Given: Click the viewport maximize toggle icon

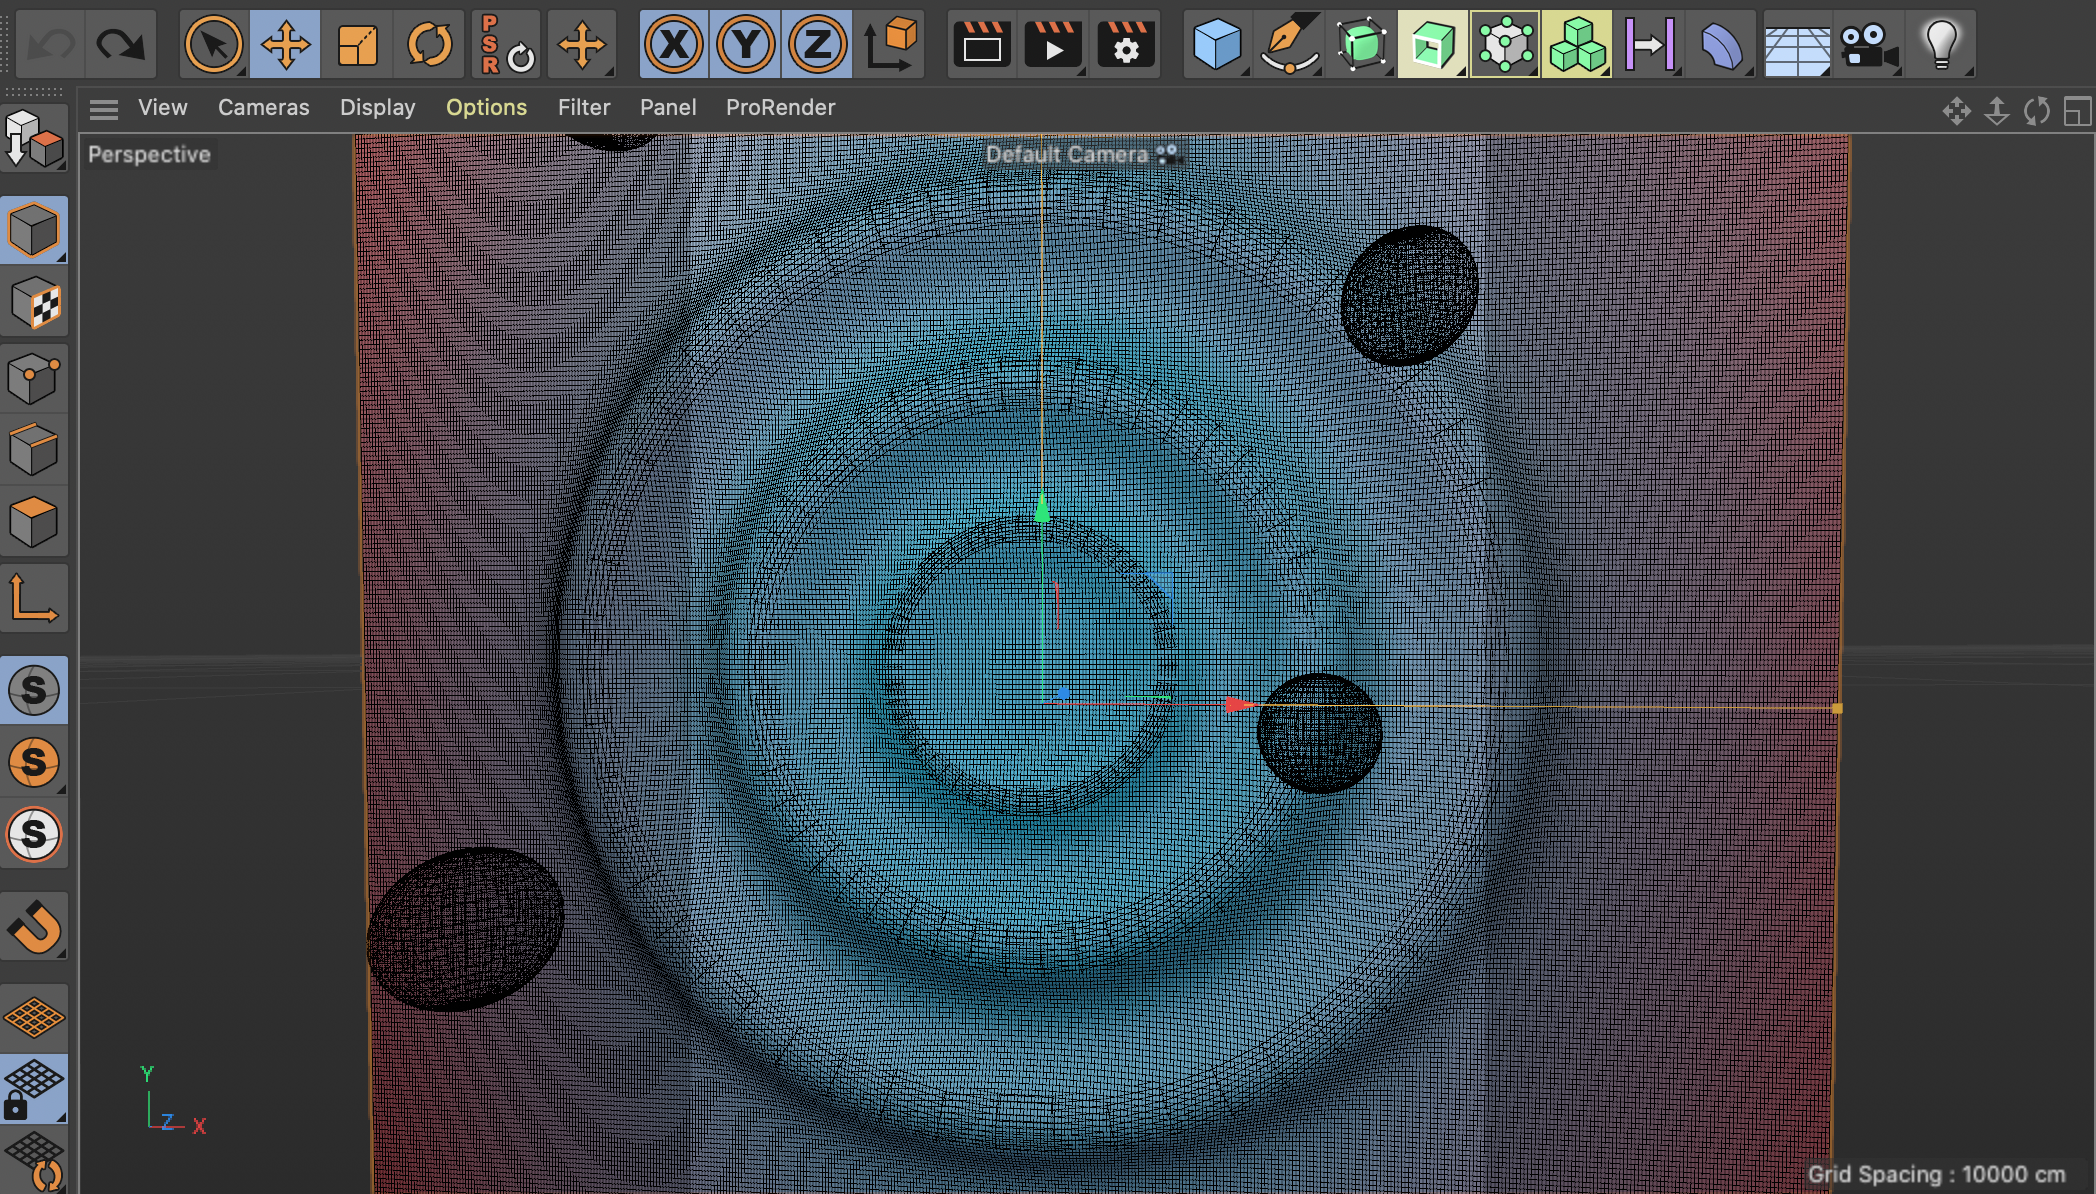Looking at the screenshot, I should (2077, 111).
